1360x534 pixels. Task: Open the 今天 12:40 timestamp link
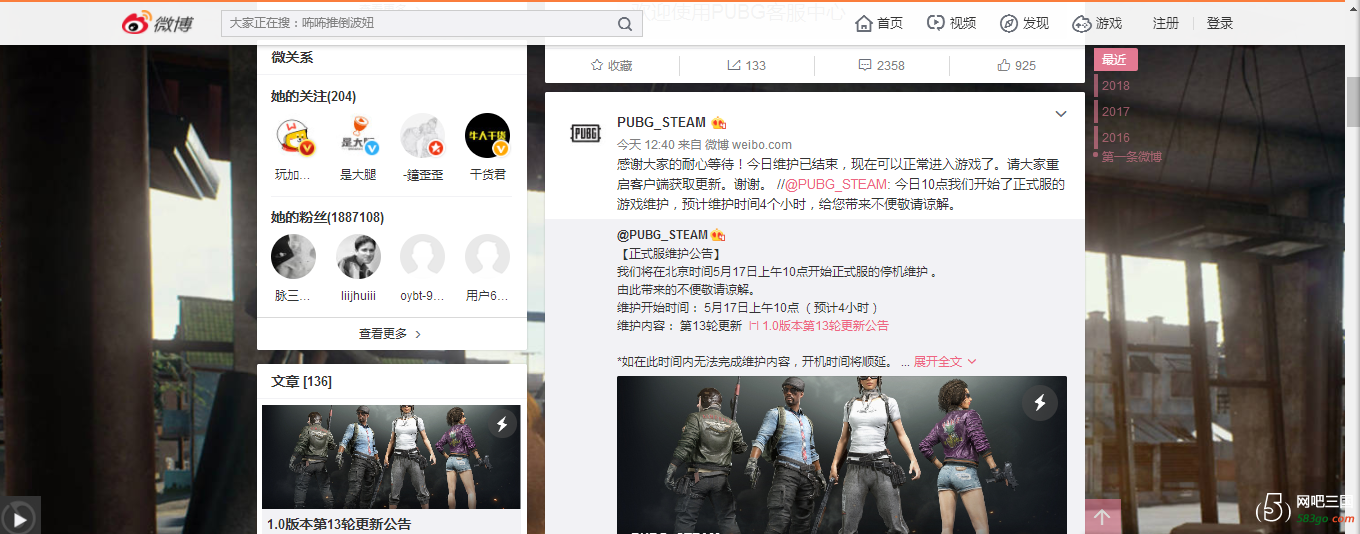[x=645, y=144]
